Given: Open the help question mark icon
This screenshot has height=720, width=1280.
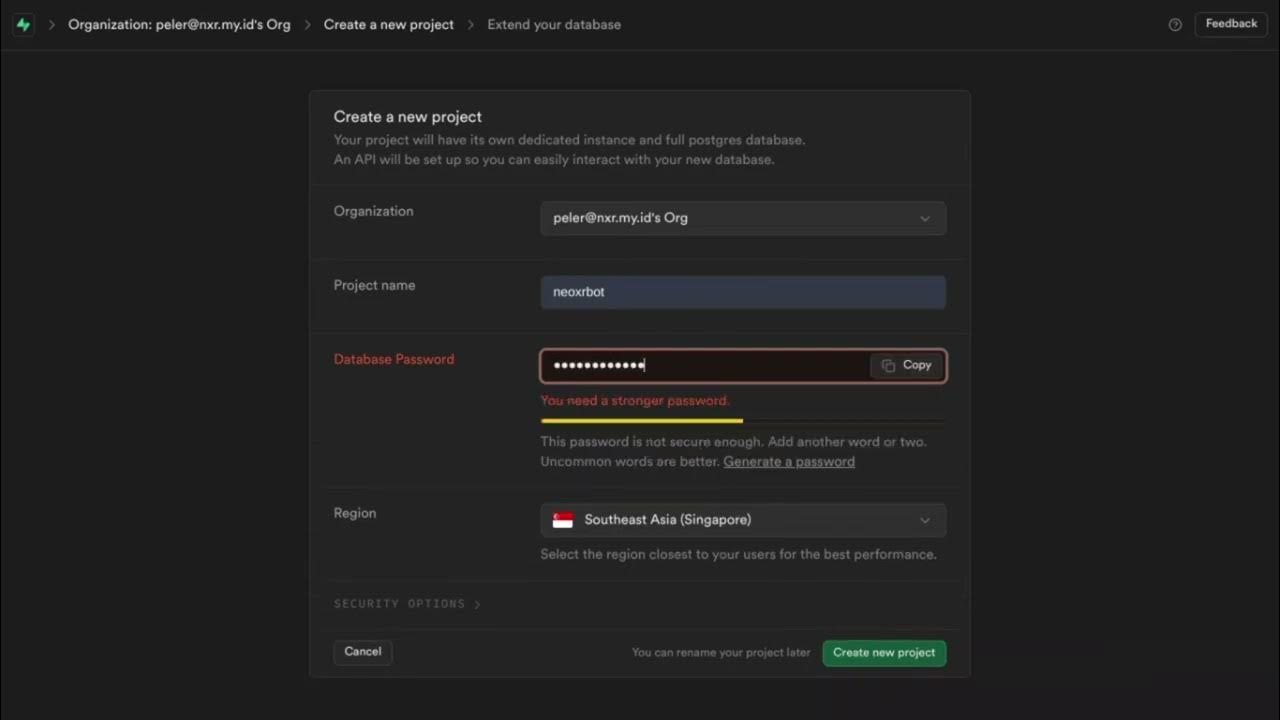Looking at the screenshot, I should coord(1175,25).
